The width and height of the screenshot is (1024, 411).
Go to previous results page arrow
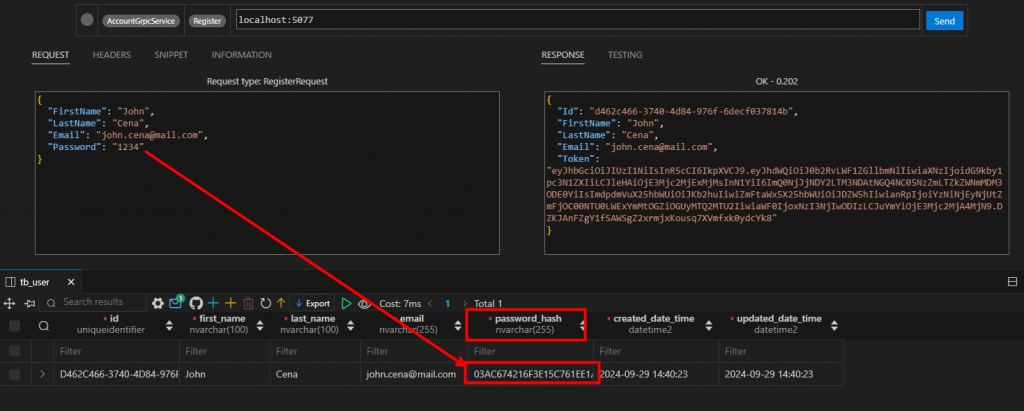click(430, 304)
